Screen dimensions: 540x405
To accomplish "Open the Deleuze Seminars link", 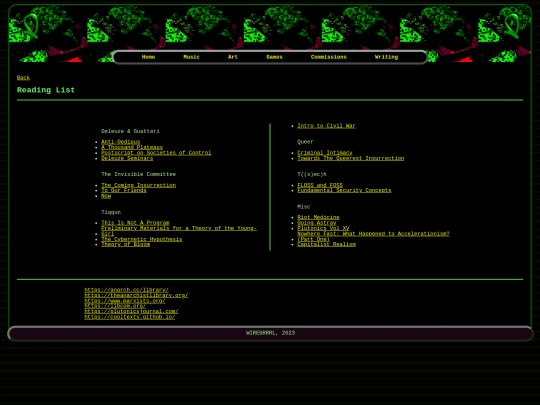I will pyautogui.click(x=127, y=158).
